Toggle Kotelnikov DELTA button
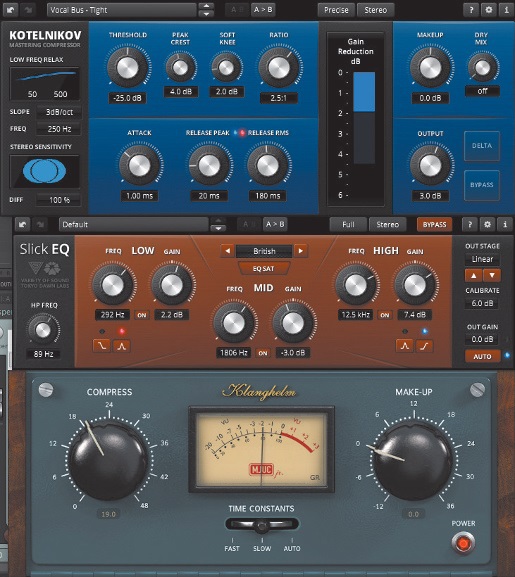Image resolution: width=515 pixels, height=577 pixels. [x=482, y=146]
